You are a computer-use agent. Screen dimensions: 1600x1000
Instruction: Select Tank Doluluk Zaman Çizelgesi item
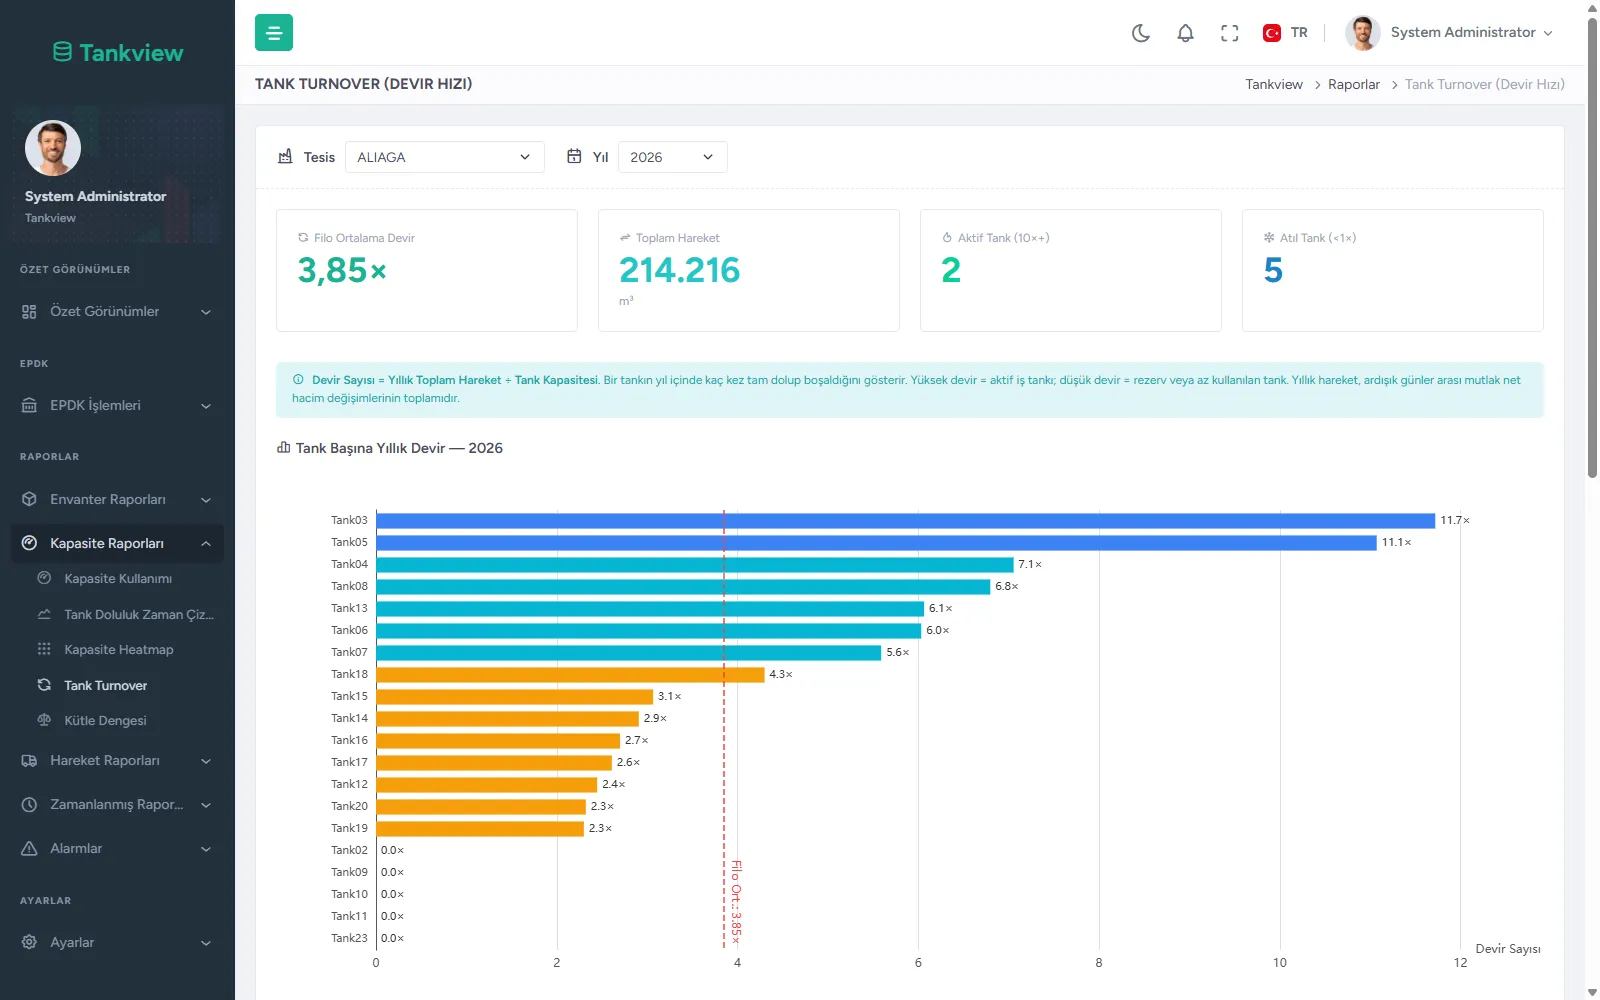tap(139, 614)
